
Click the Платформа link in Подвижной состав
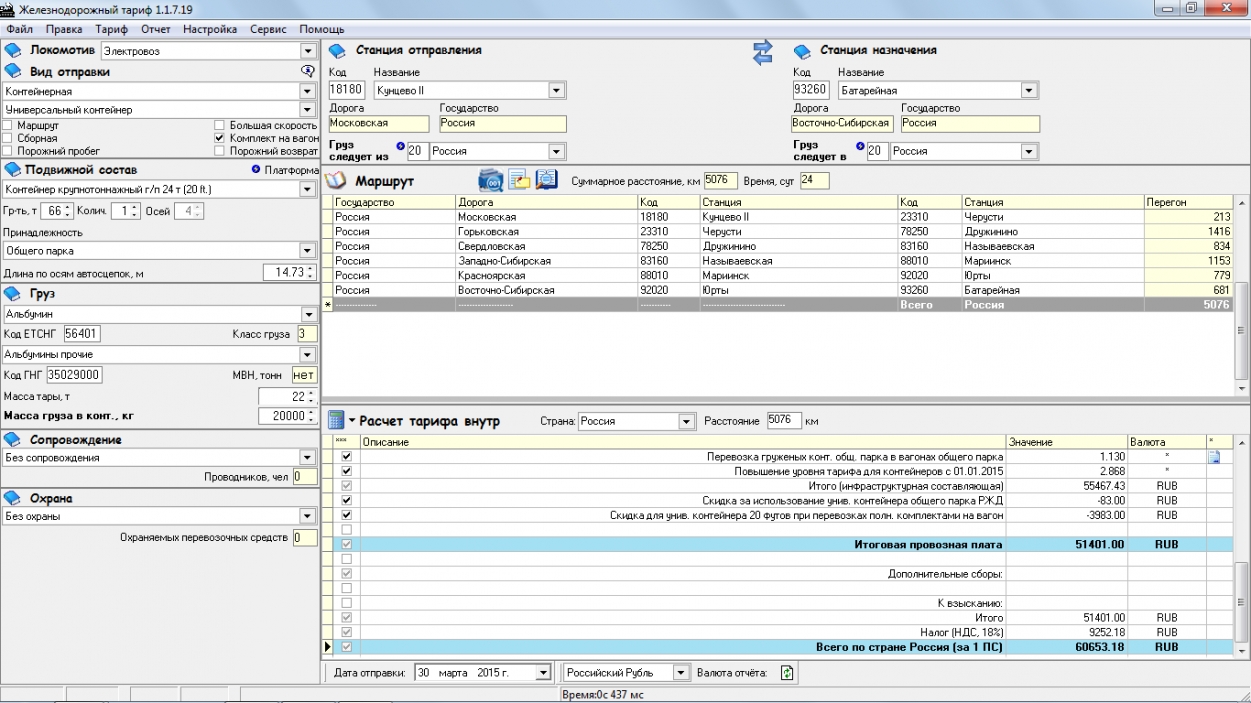click(x=290, y=170)
